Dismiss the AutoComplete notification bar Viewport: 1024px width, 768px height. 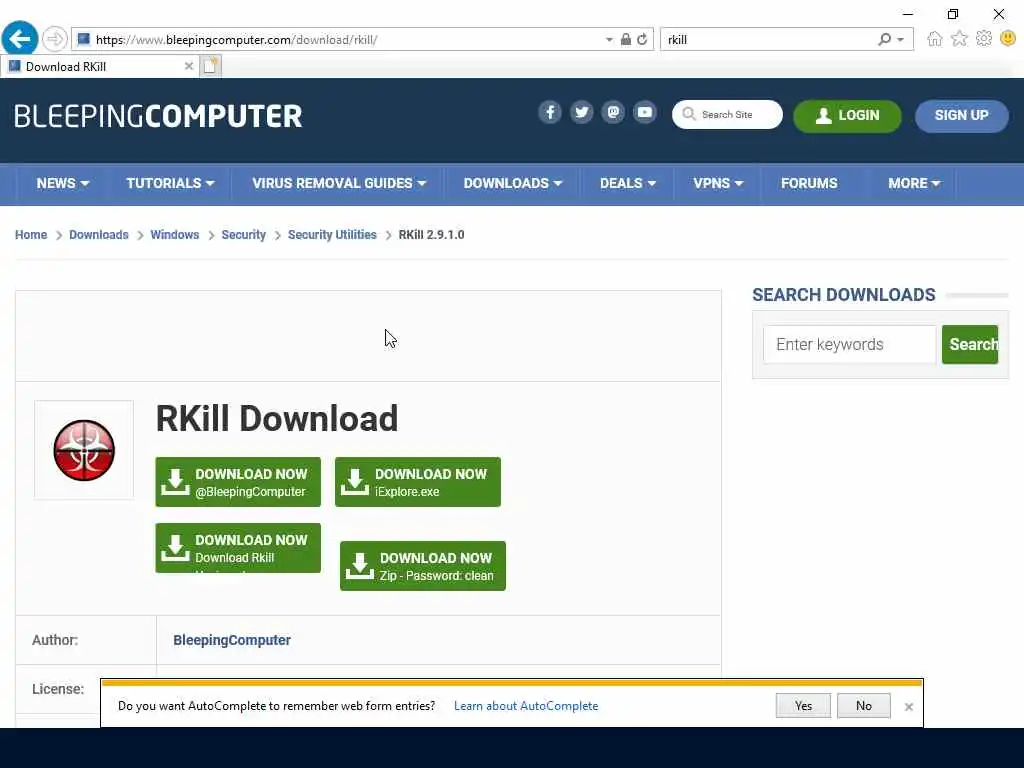(x=908, y=707)
